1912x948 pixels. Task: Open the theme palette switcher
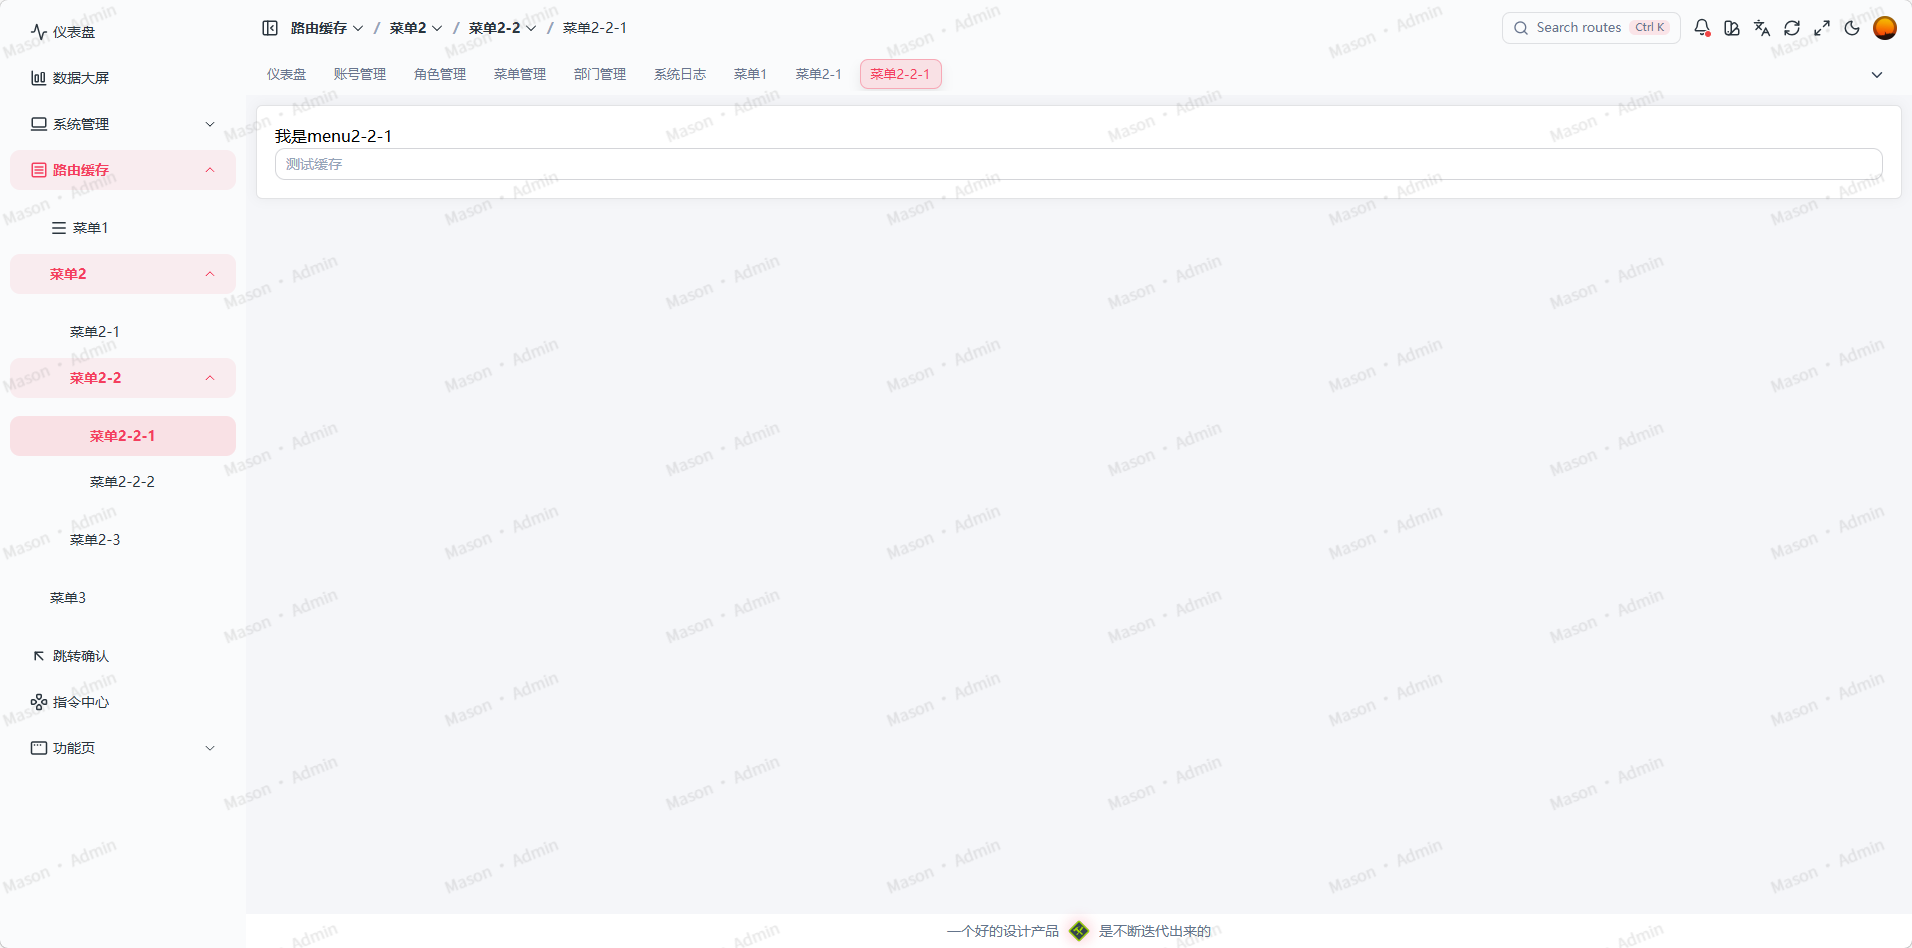tap(1732, 28)
